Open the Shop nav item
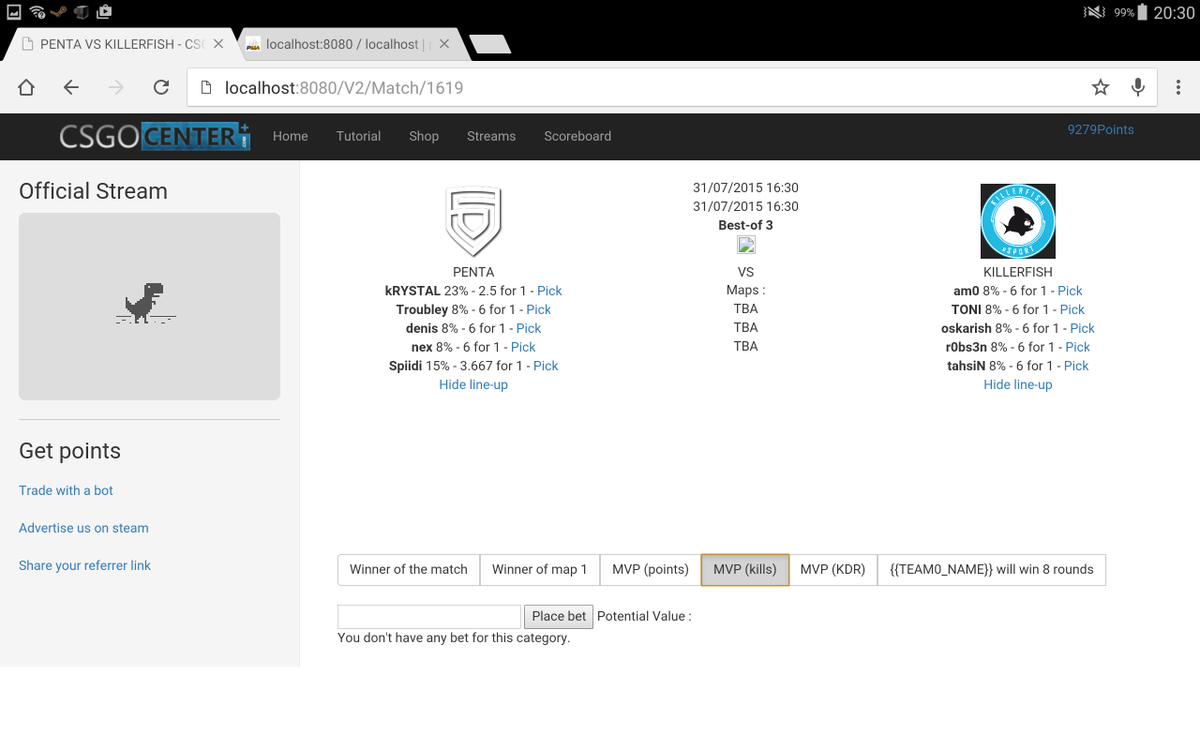 pos(424,136)
